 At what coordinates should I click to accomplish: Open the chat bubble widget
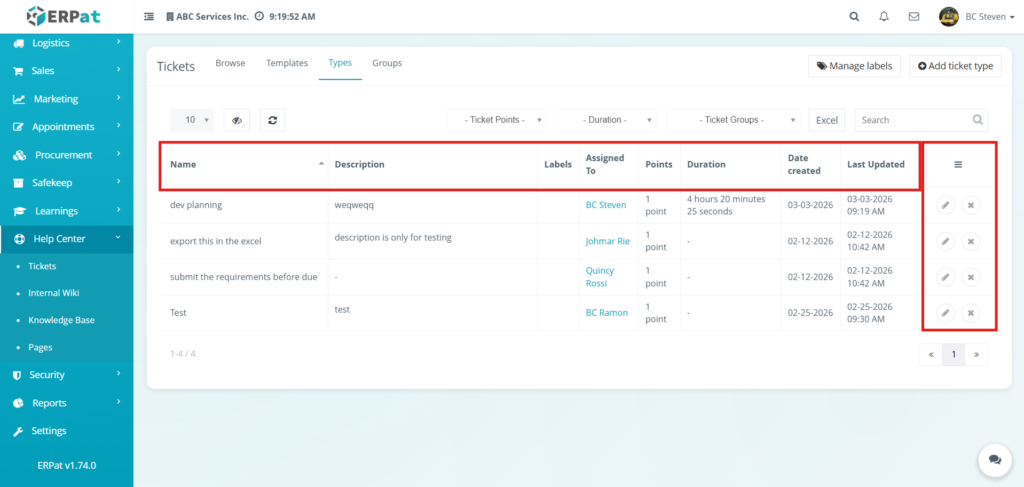[994, 459]
